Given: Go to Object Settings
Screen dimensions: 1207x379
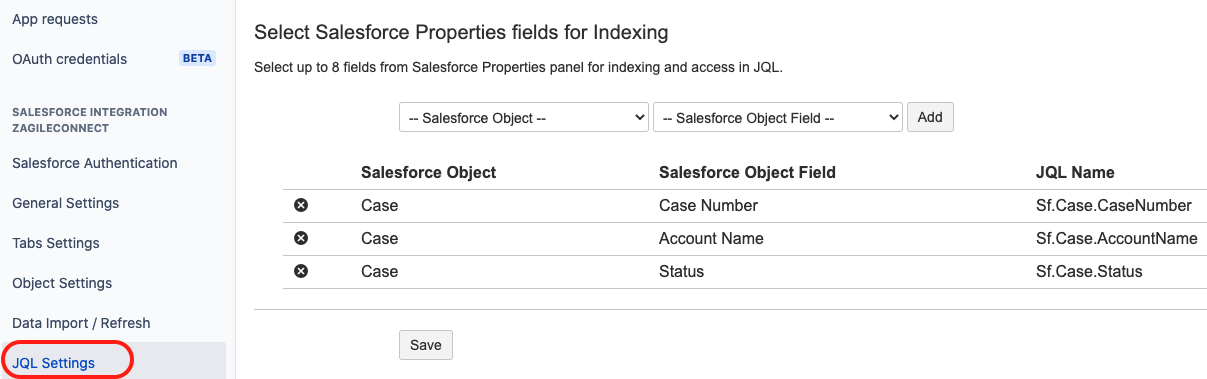Looking at the screenshot, I should (x=62, y=283).
